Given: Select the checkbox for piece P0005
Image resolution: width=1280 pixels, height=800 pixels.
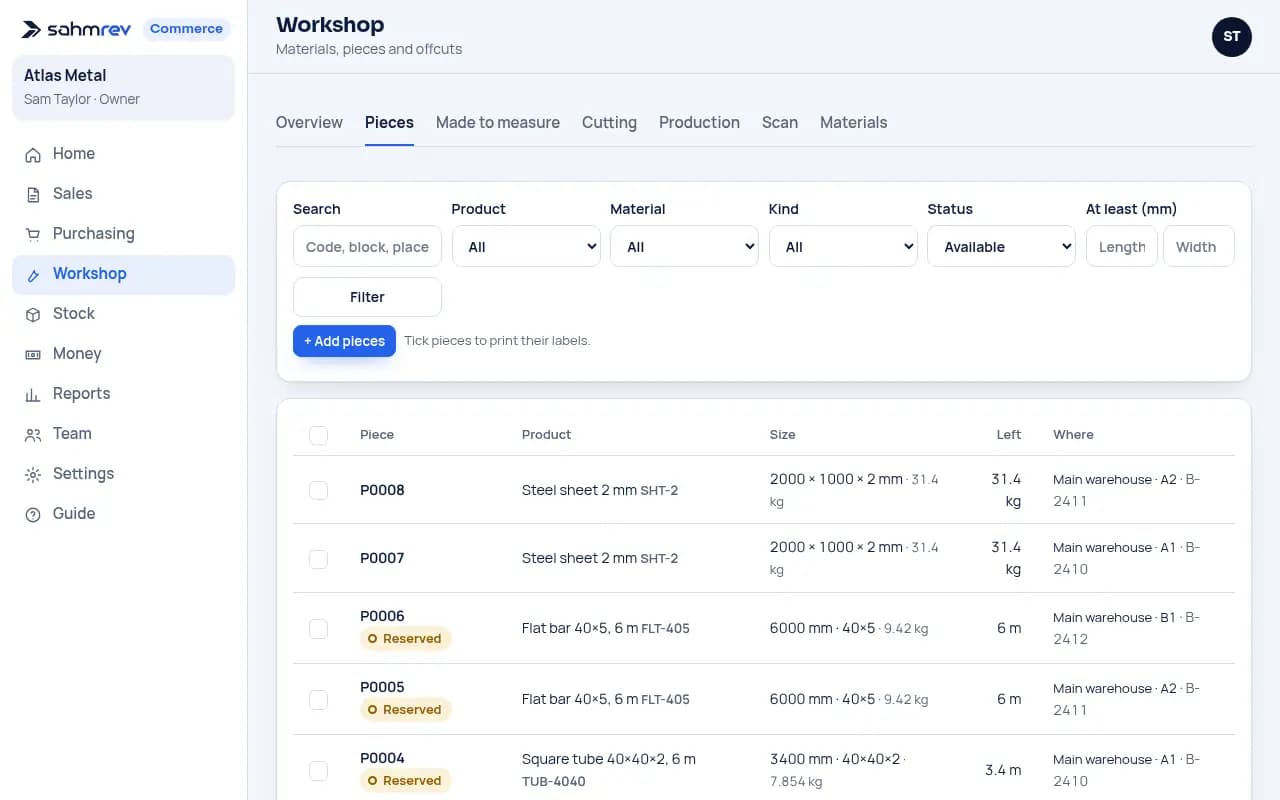Looking at the screenshot, I should coord(318,699).
